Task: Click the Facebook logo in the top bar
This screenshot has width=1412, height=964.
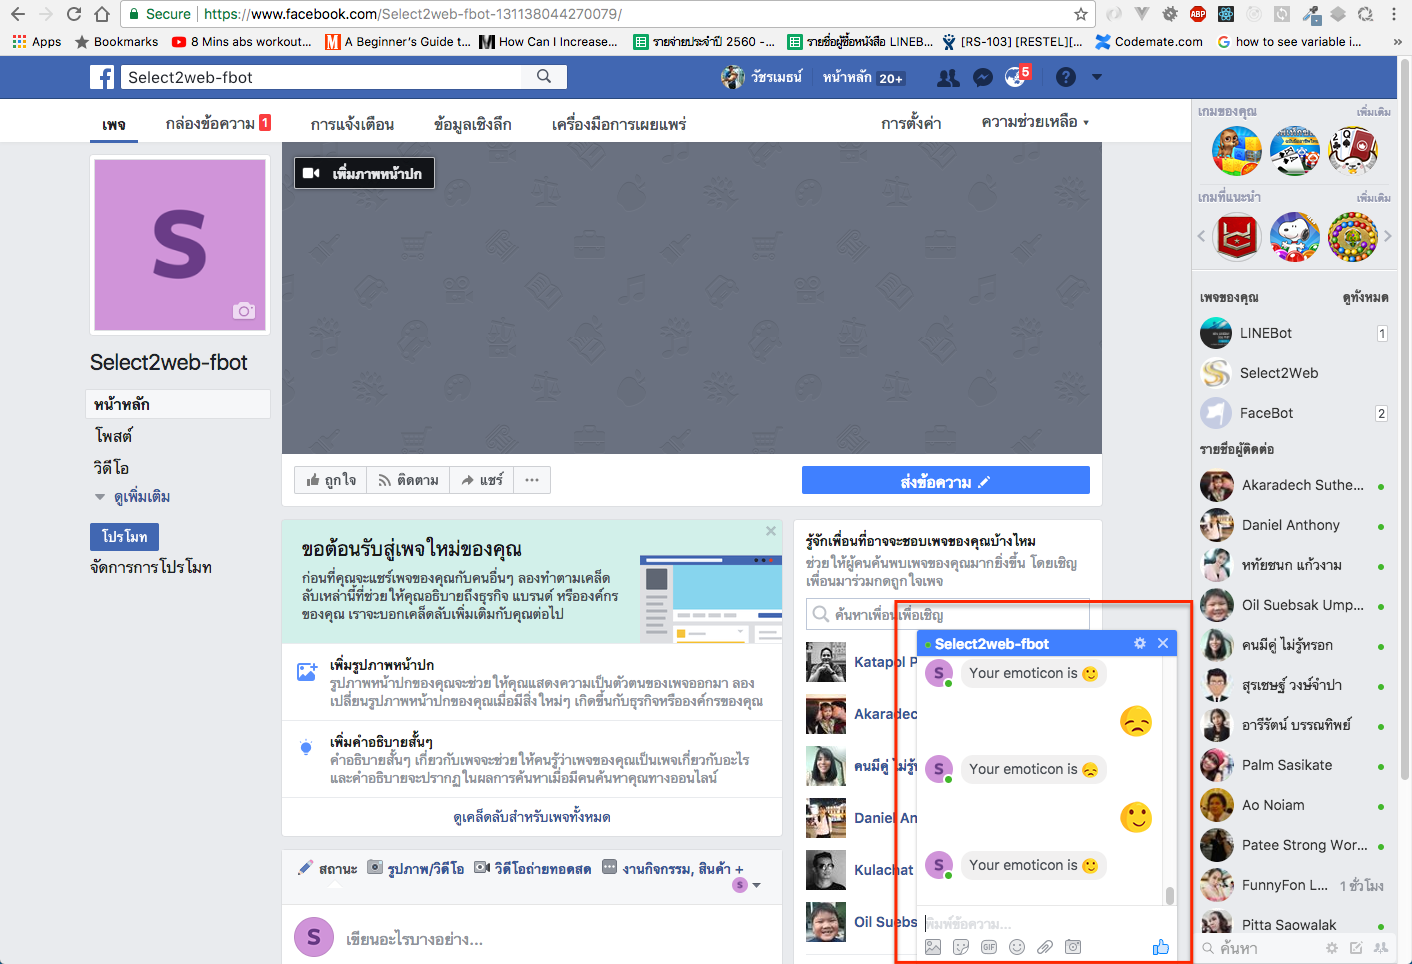Action: (102, 77)
